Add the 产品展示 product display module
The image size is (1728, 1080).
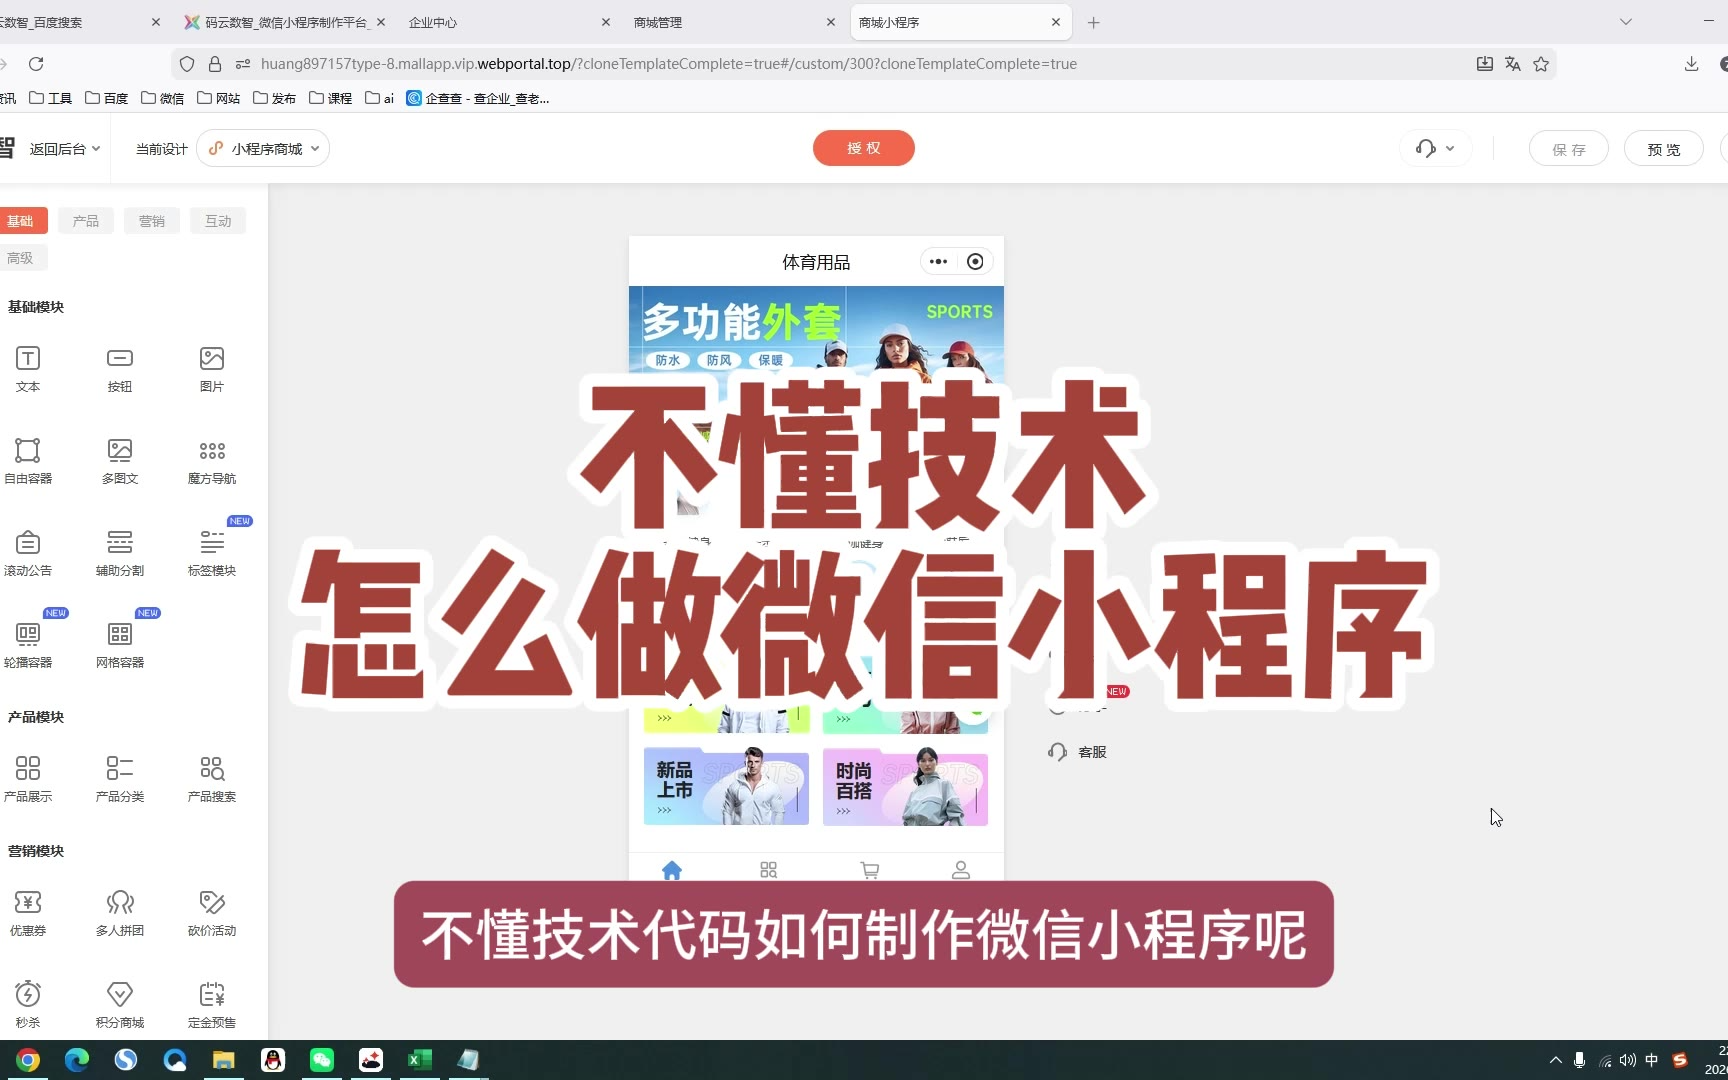tap(28, 778)
